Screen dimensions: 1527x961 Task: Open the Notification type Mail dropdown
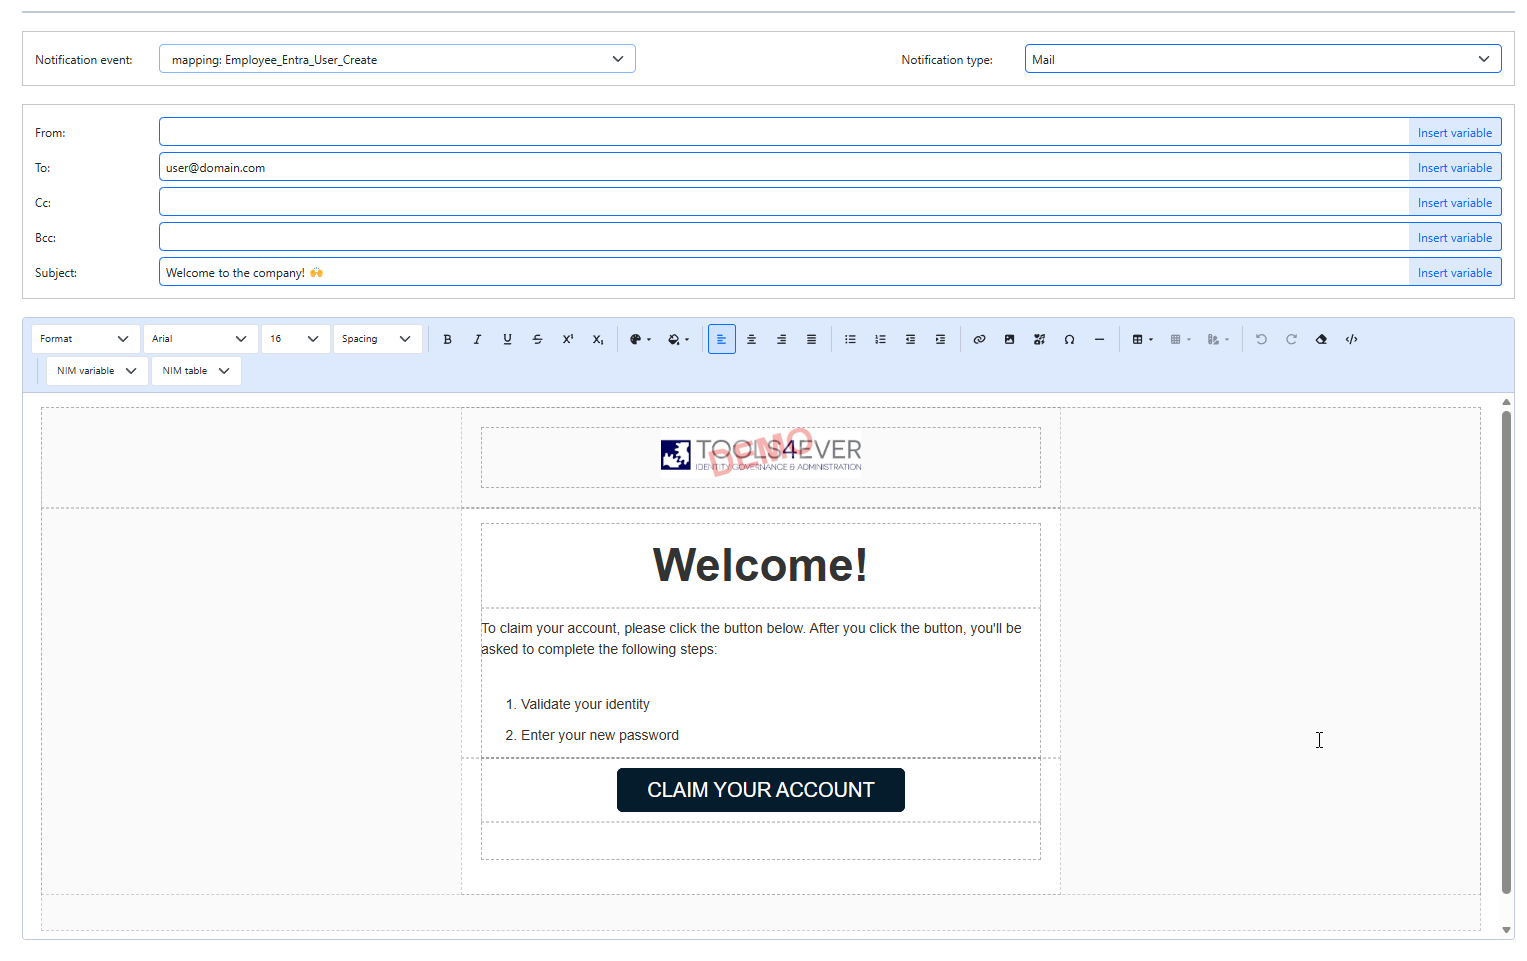coord(1263,59)
